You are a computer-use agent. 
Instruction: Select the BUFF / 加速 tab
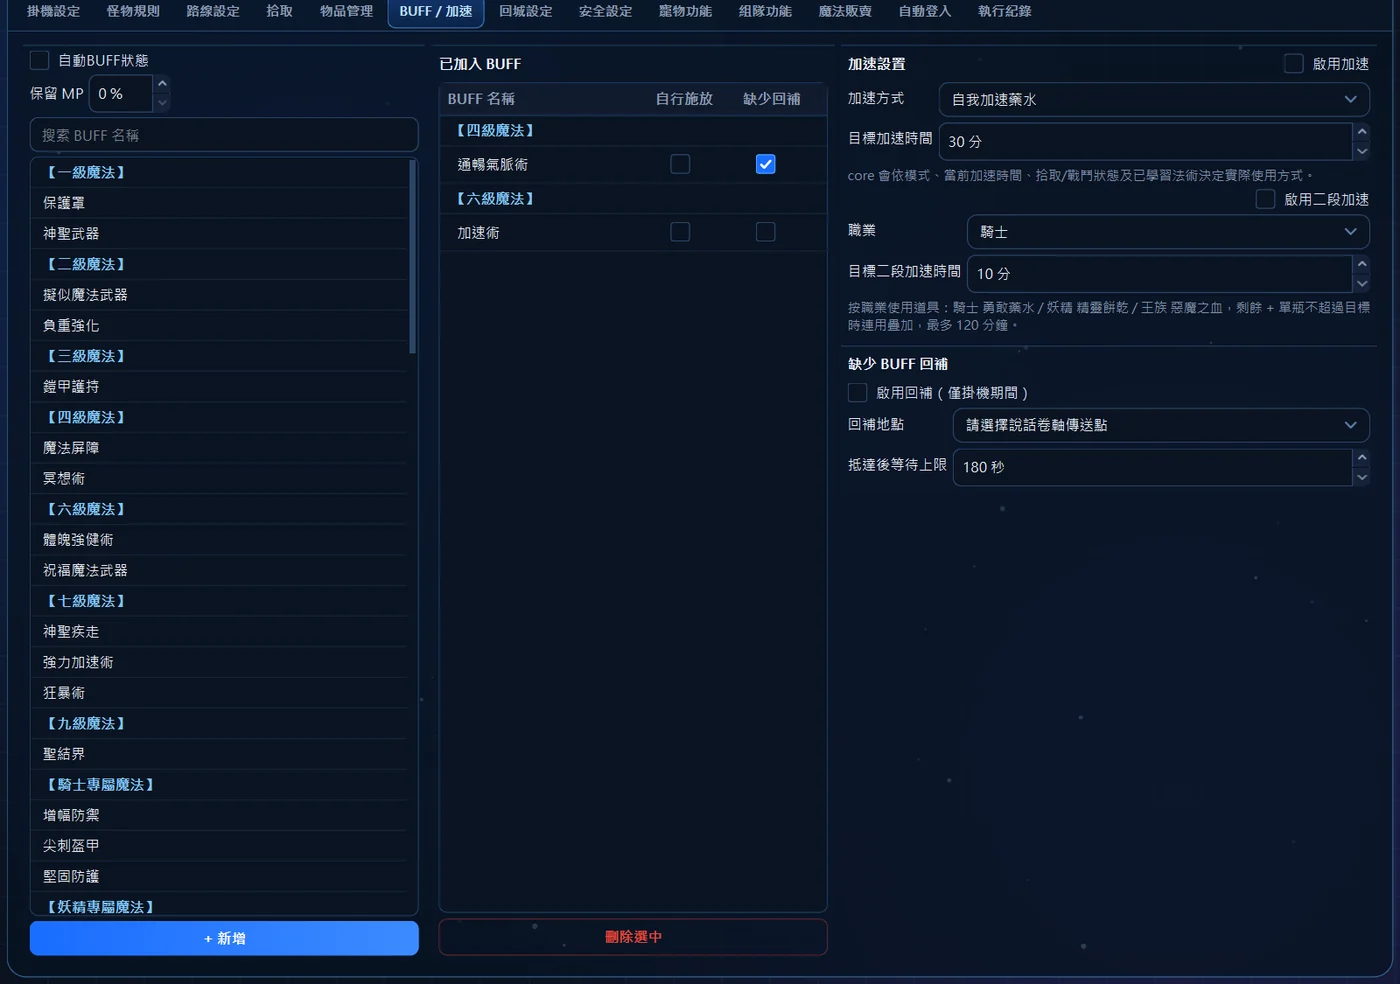tap(436, 12)
